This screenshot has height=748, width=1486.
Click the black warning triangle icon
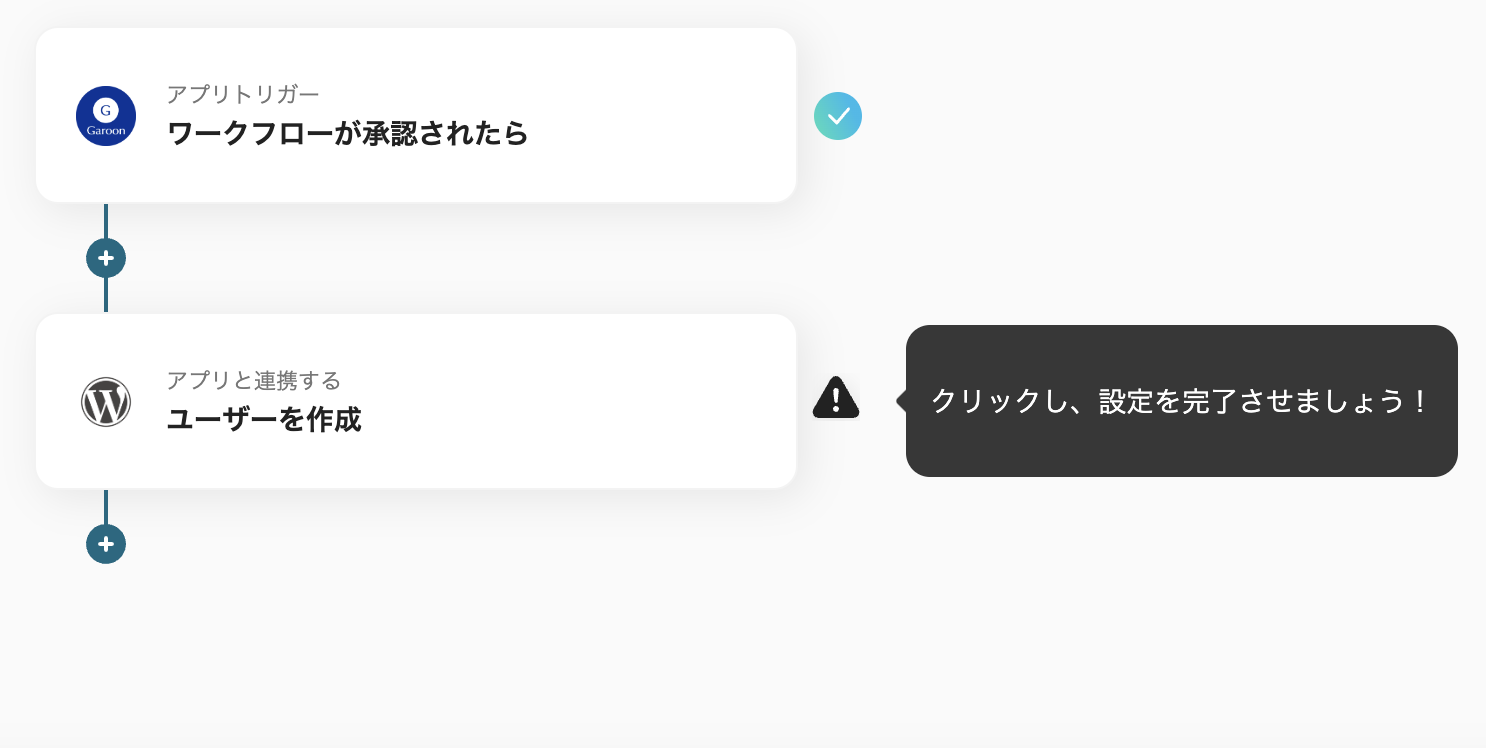836,398
